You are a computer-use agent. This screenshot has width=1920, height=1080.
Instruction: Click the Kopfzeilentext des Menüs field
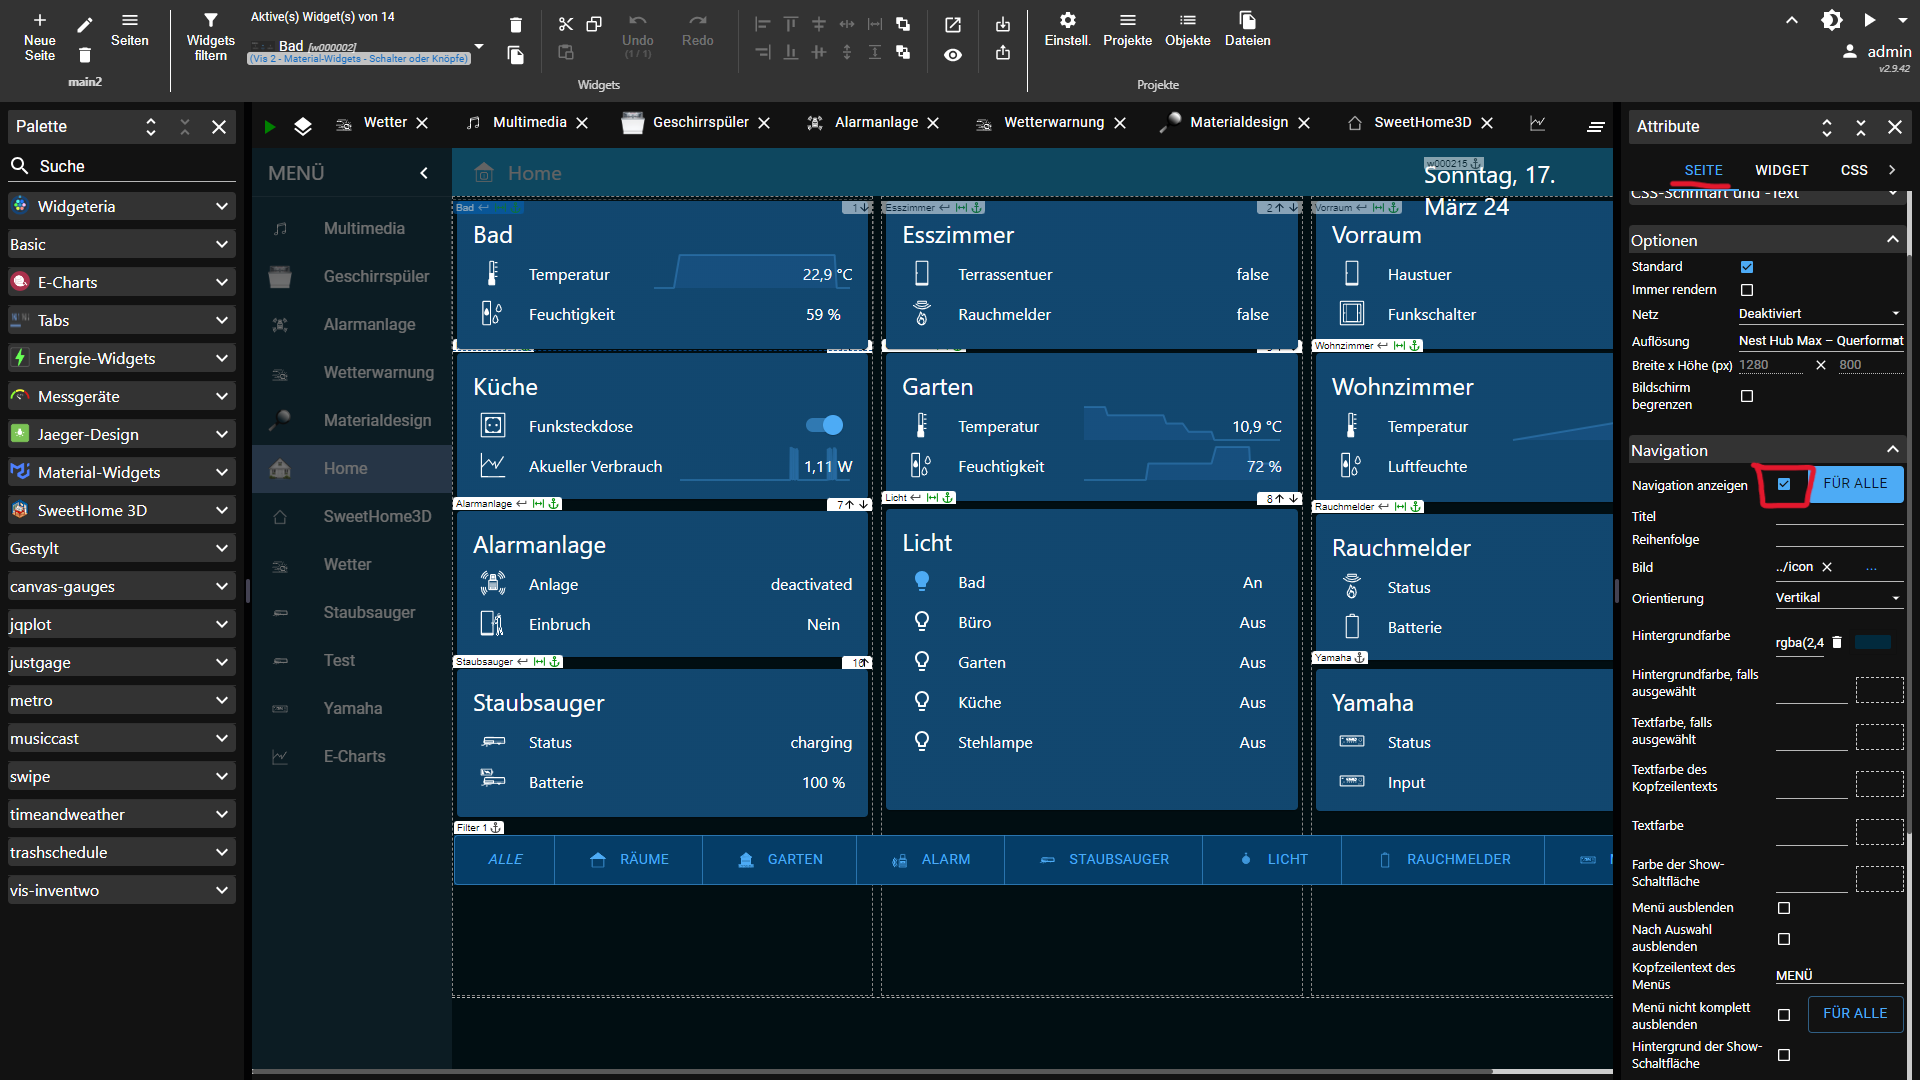tap(1839, 975)
